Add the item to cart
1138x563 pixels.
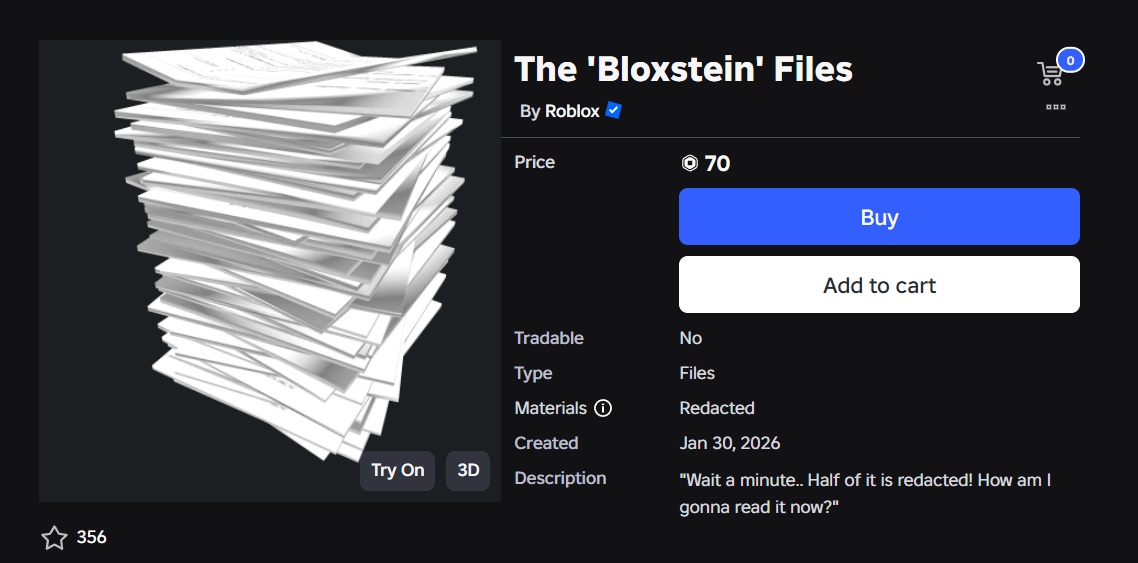(879, 285)
